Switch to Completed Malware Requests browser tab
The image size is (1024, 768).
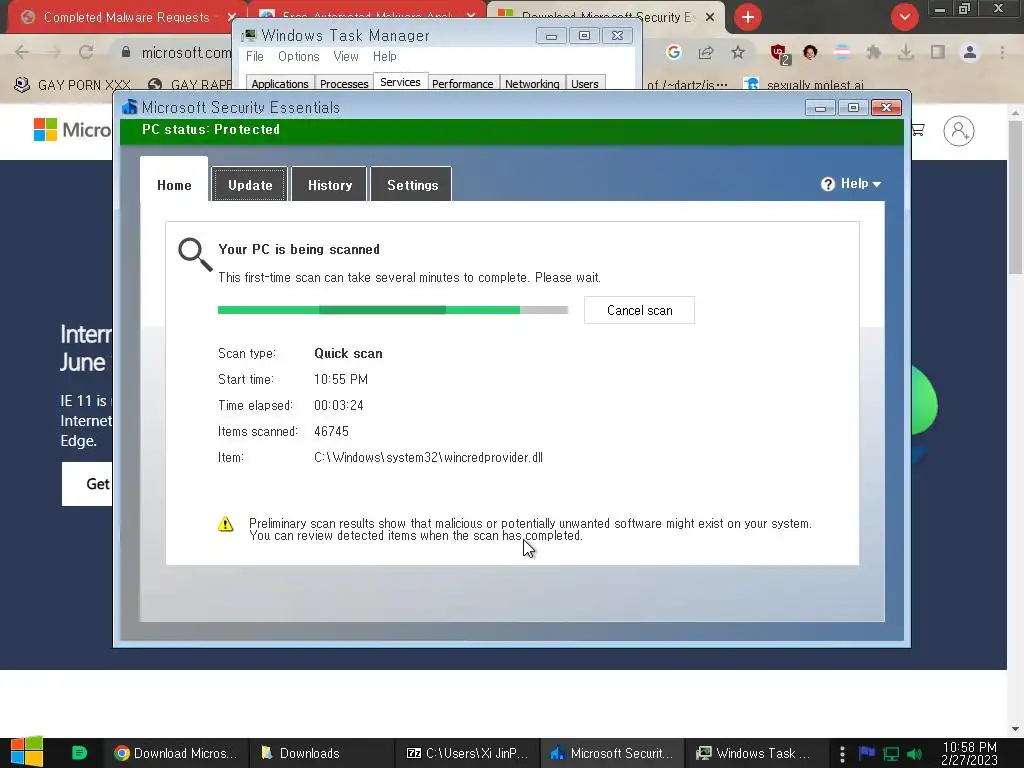[126, 17]
